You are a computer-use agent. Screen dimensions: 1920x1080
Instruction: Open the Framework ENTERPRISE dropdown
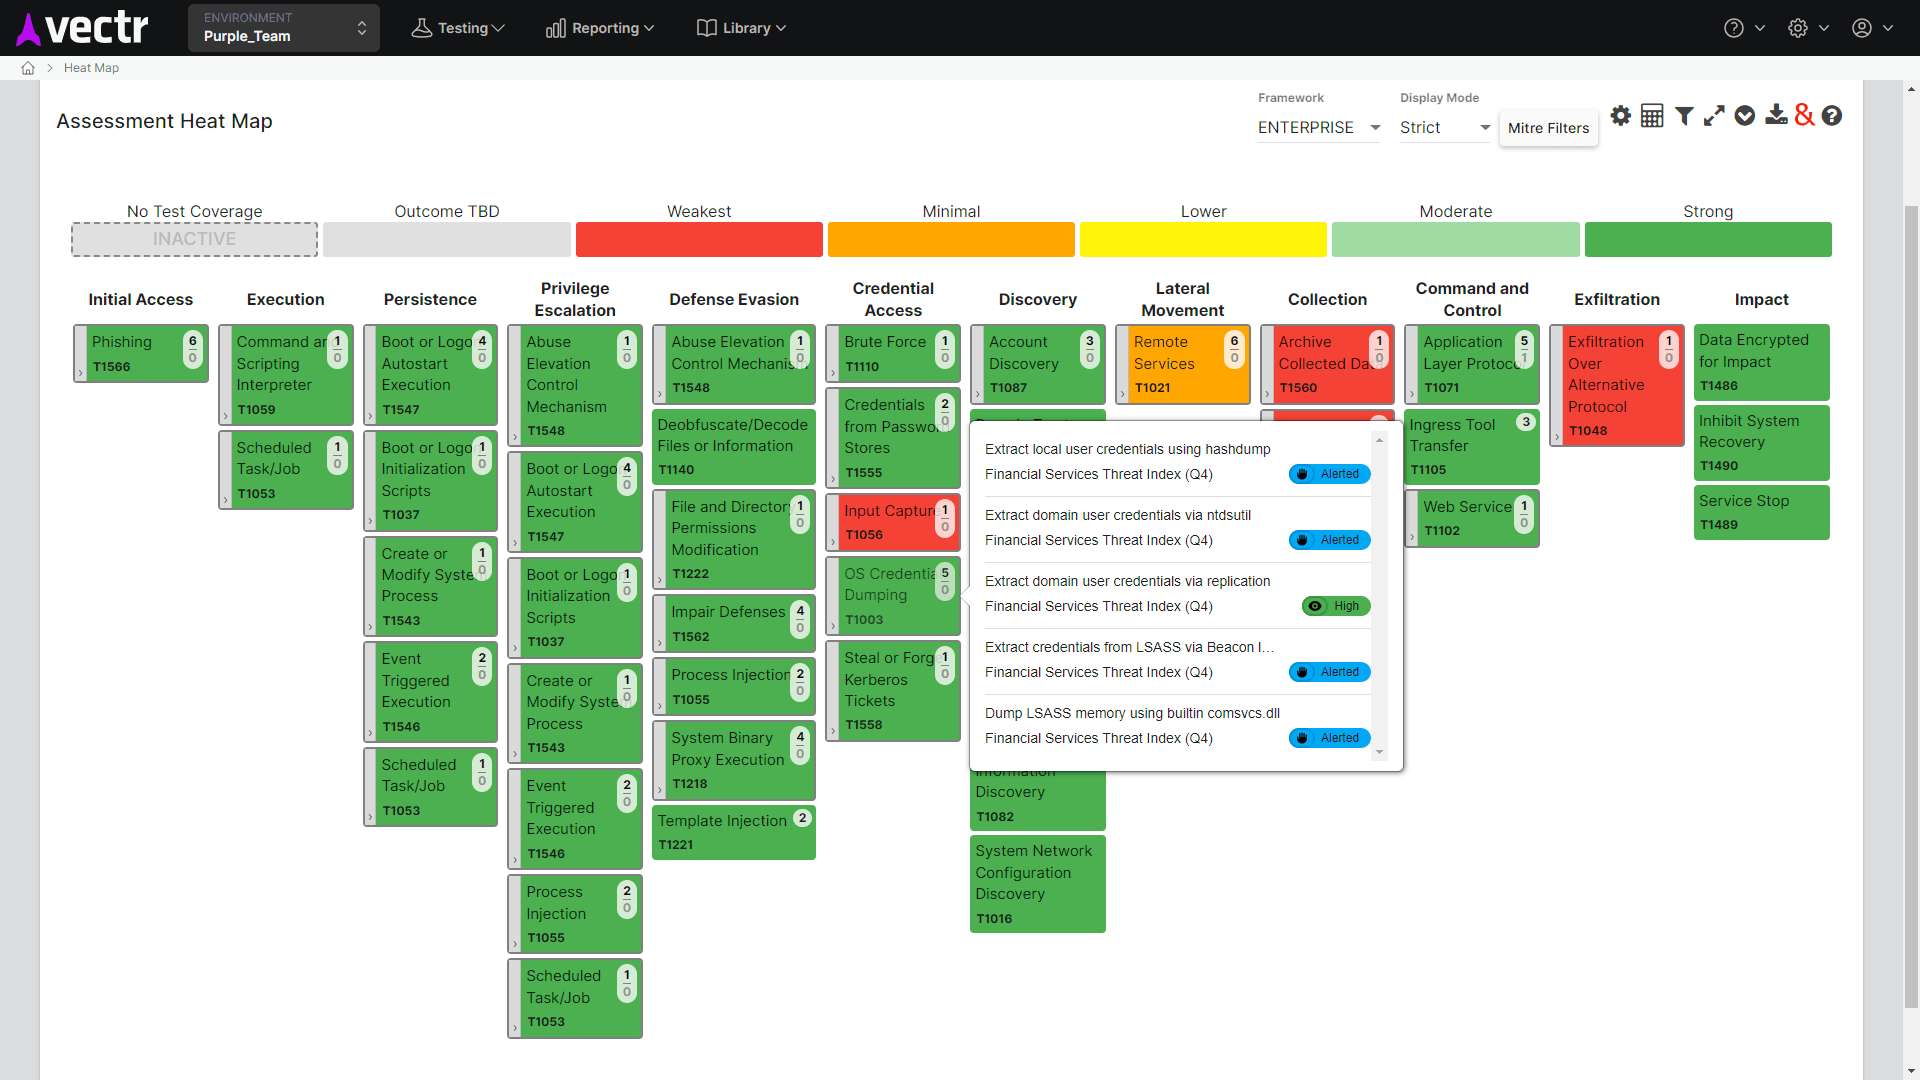coord(1318,128)
